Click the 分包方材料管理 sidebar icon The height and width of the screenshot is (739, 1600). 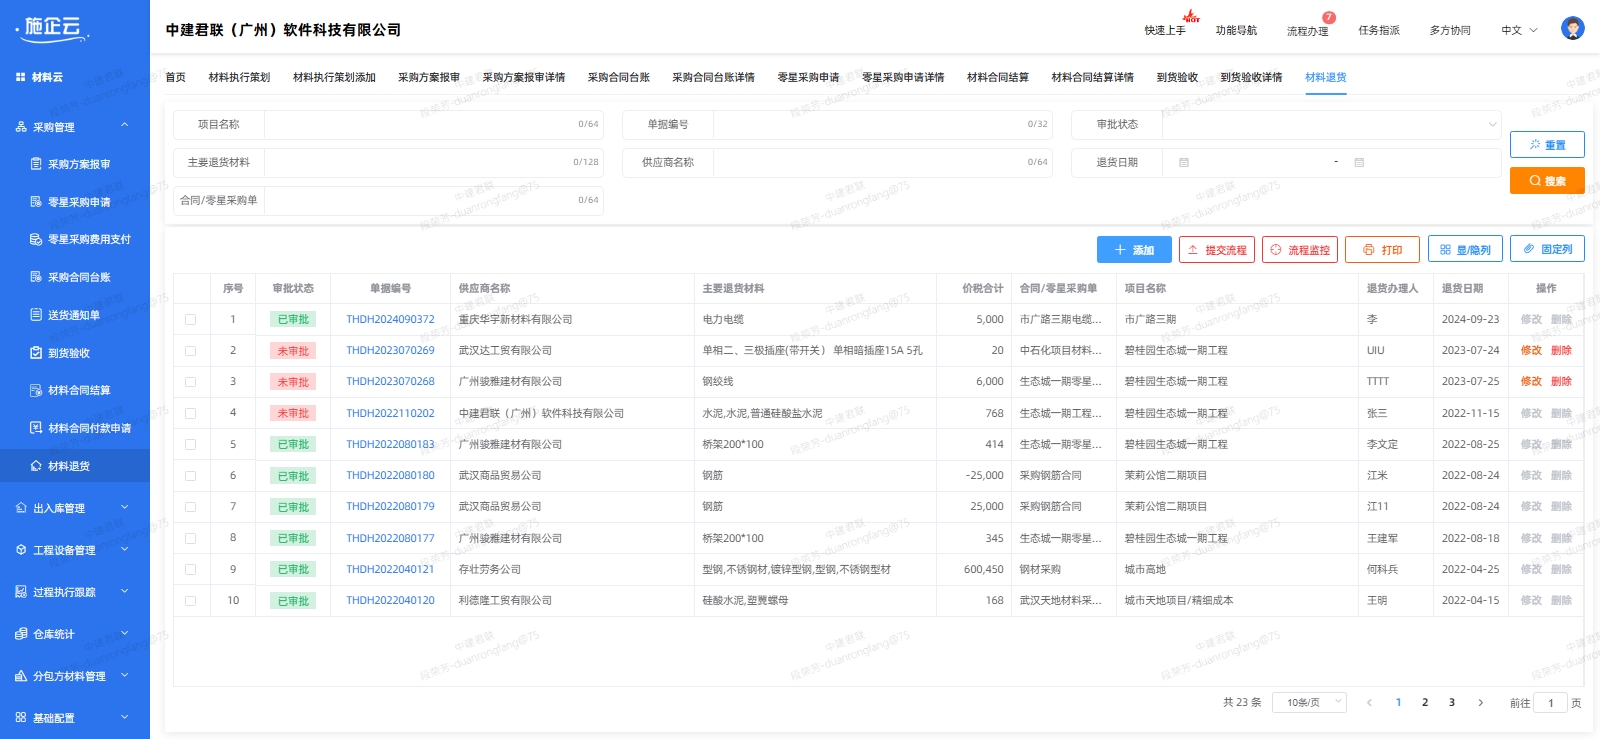pyautogui.click(x=21, y=676)
